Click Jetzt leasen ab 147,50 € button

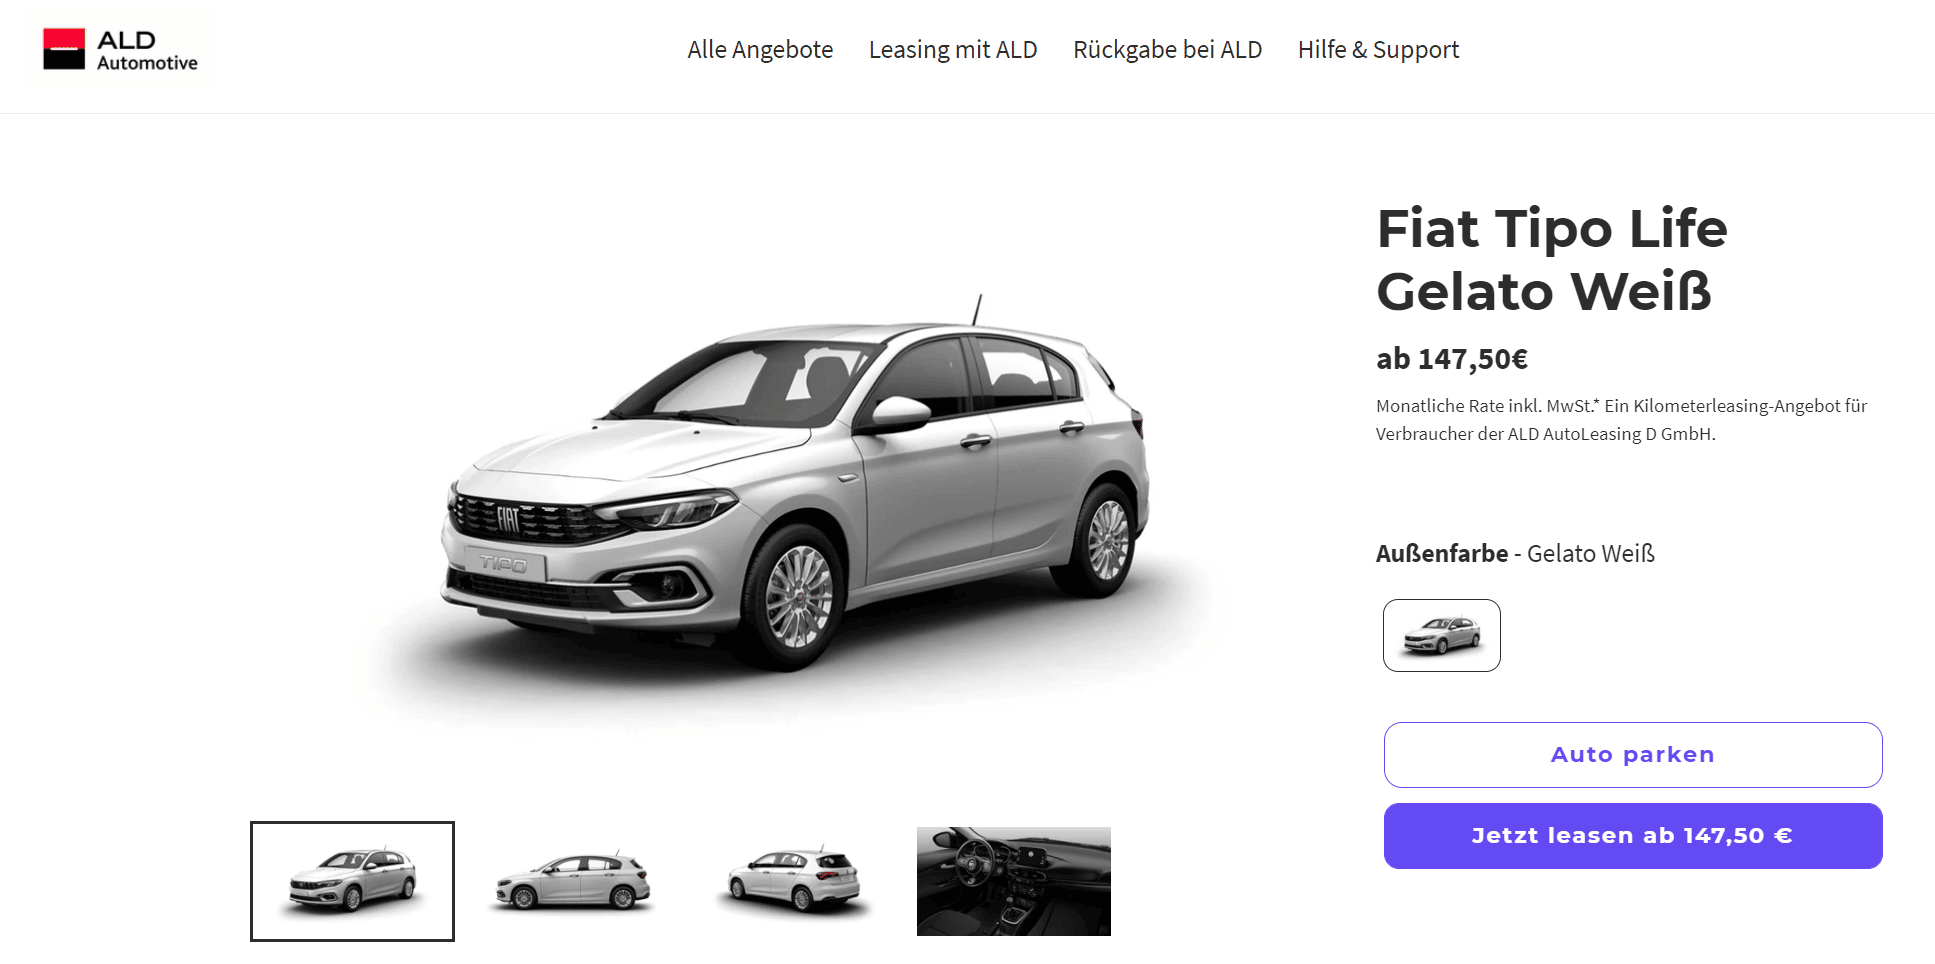(1633, 836)
